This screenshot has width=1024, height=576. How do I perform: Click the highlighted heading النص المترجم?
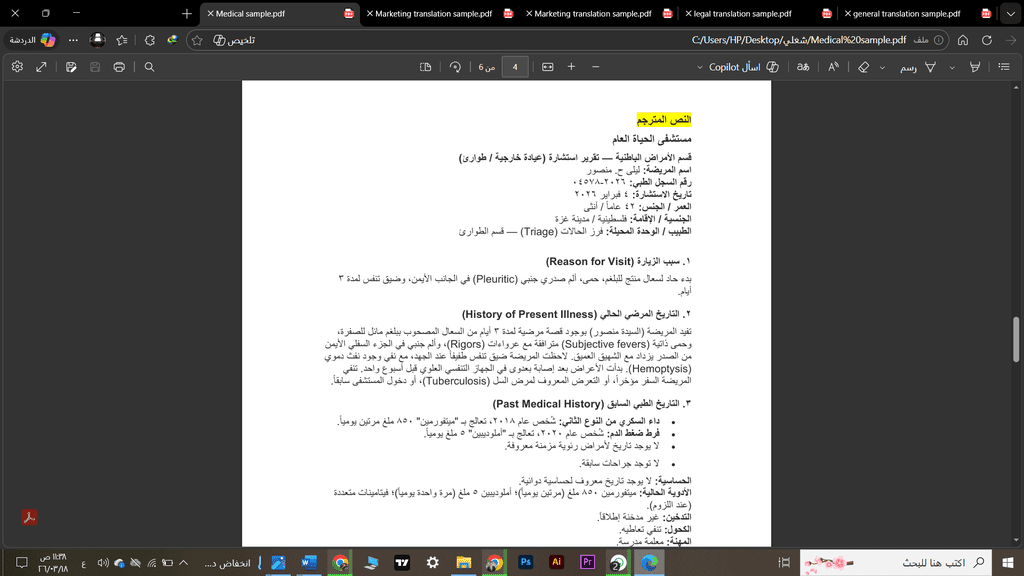[664, 120]
